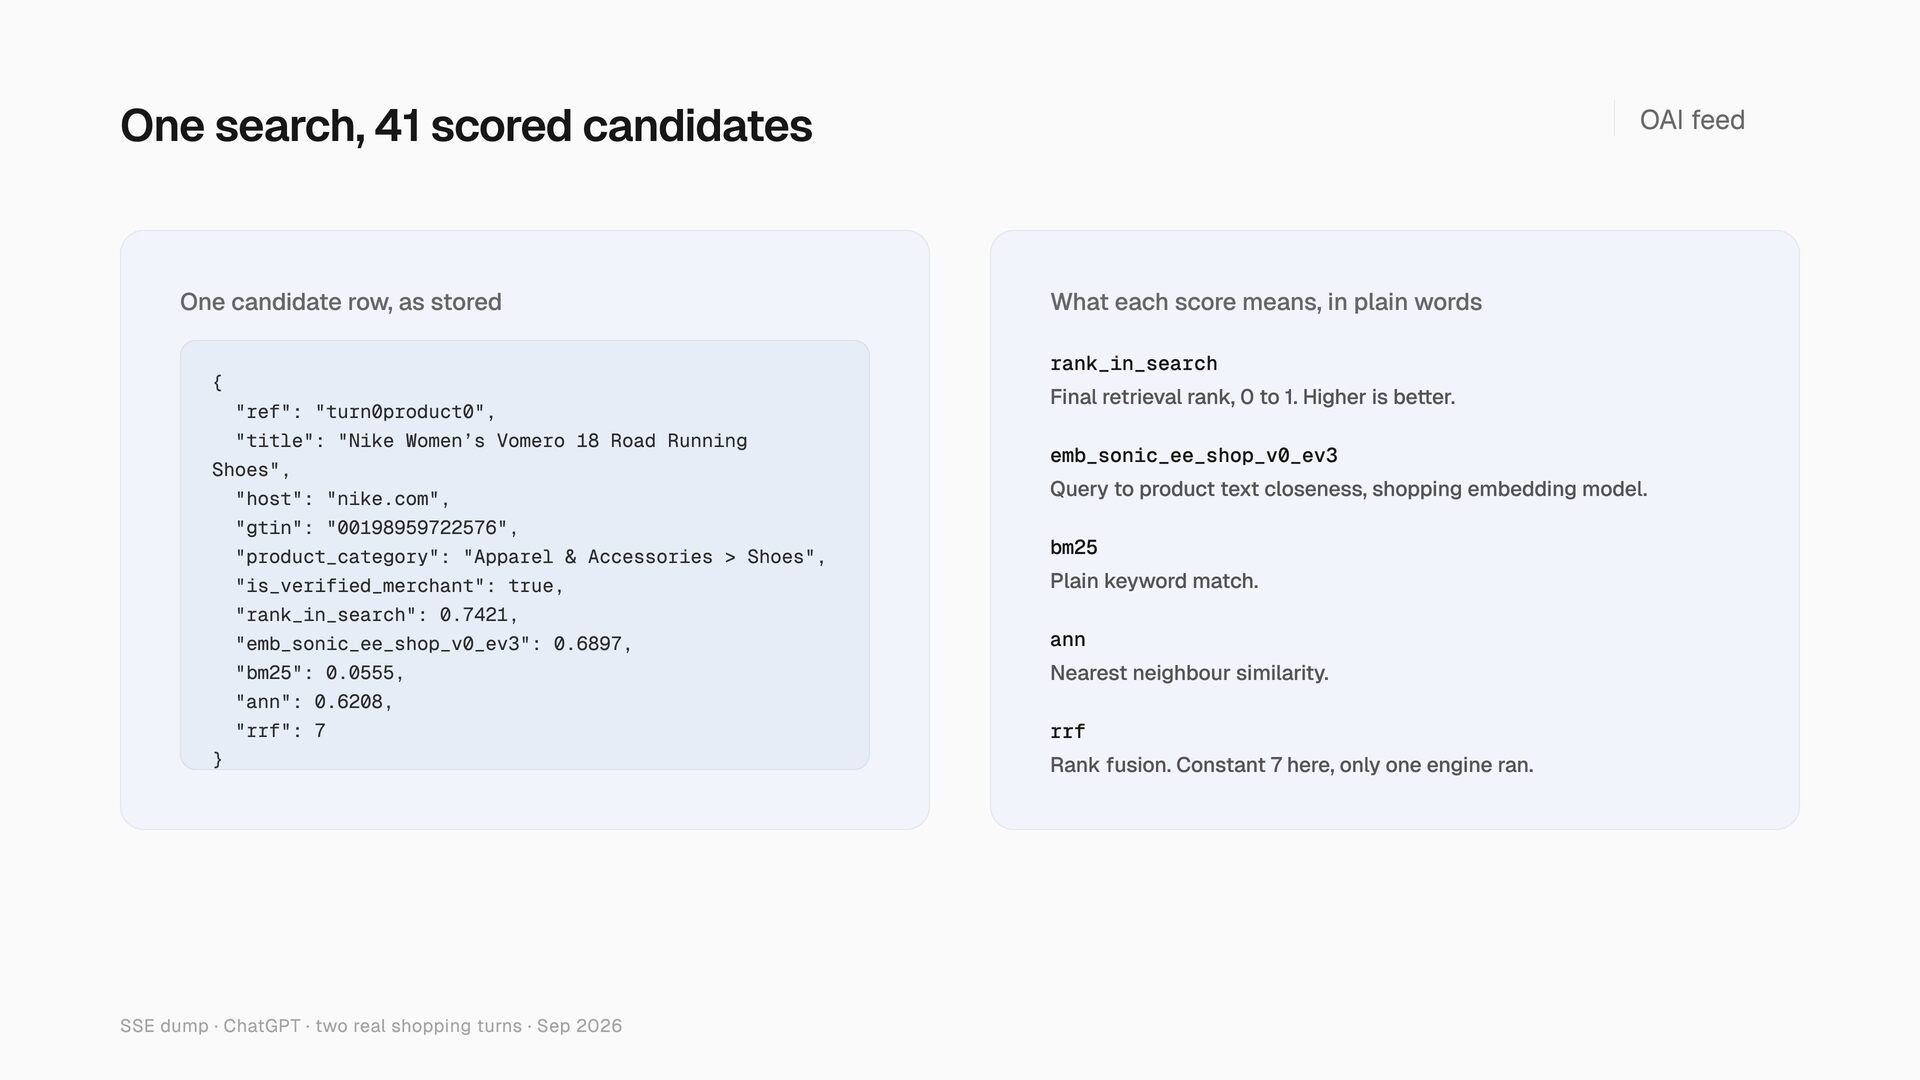Click the "host": "nike.com" line
Image resolution: width=1920 pixels, height=1080 pixels.
tap(343, 499)
